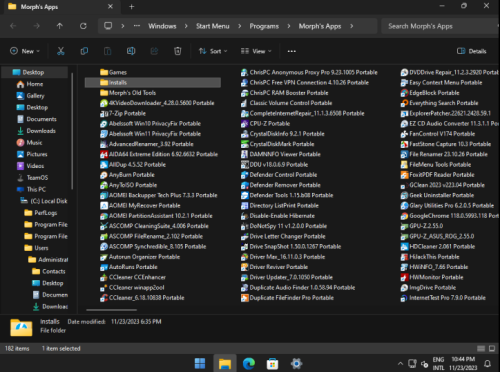Select Music in navigation pane

30,142
